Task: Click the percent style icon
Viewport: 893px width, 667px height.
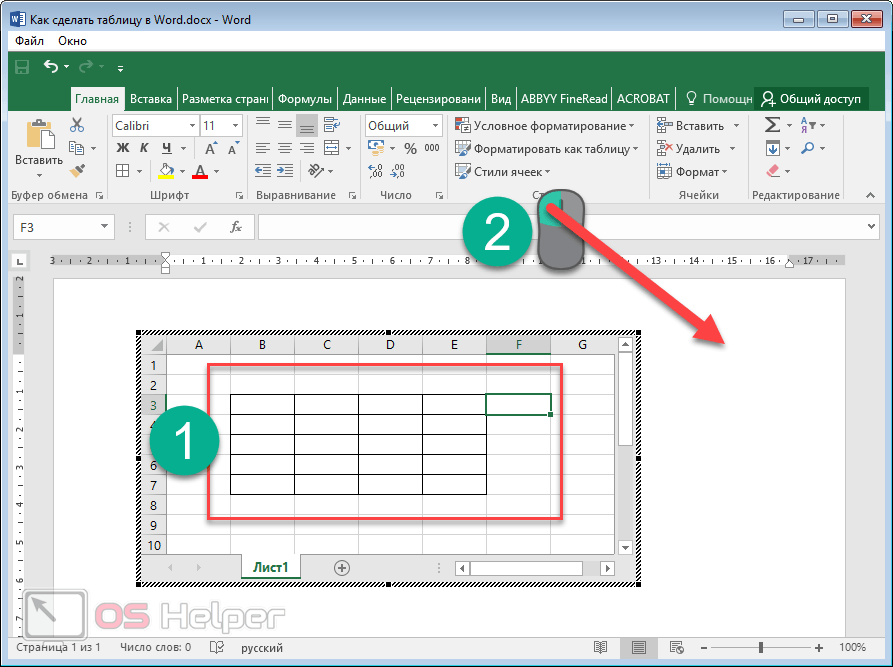Action: point(409,148)
